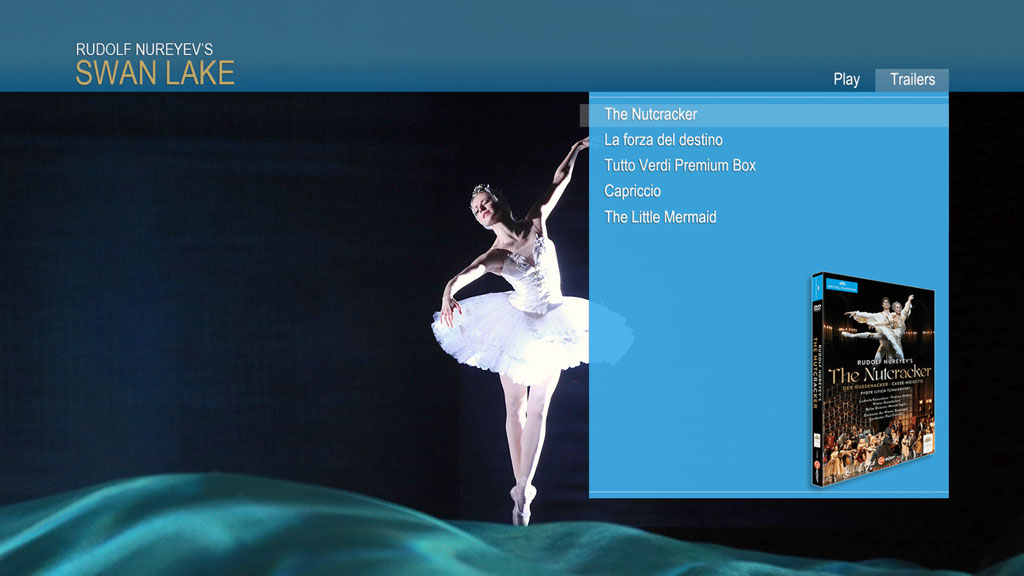The height and width of the screenshot is (576, 1024).
Task: Click the ballerina's tiara
Action: (482, 189)
